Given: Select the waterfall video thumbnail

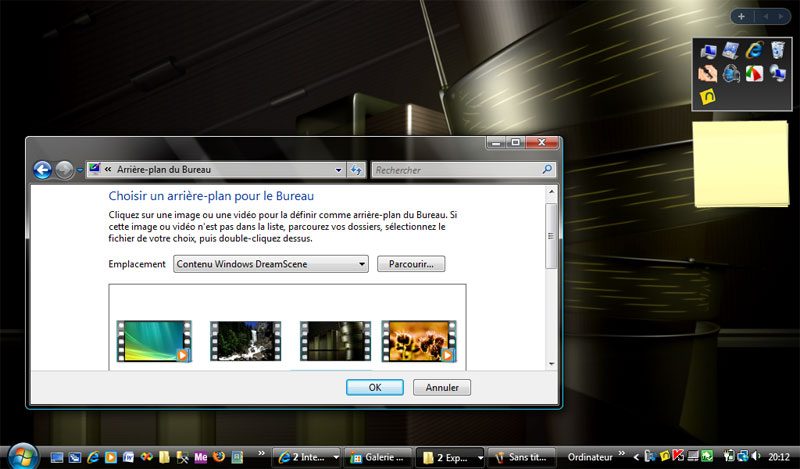Looking at the screenshot, I should click(x=245, y=340).
